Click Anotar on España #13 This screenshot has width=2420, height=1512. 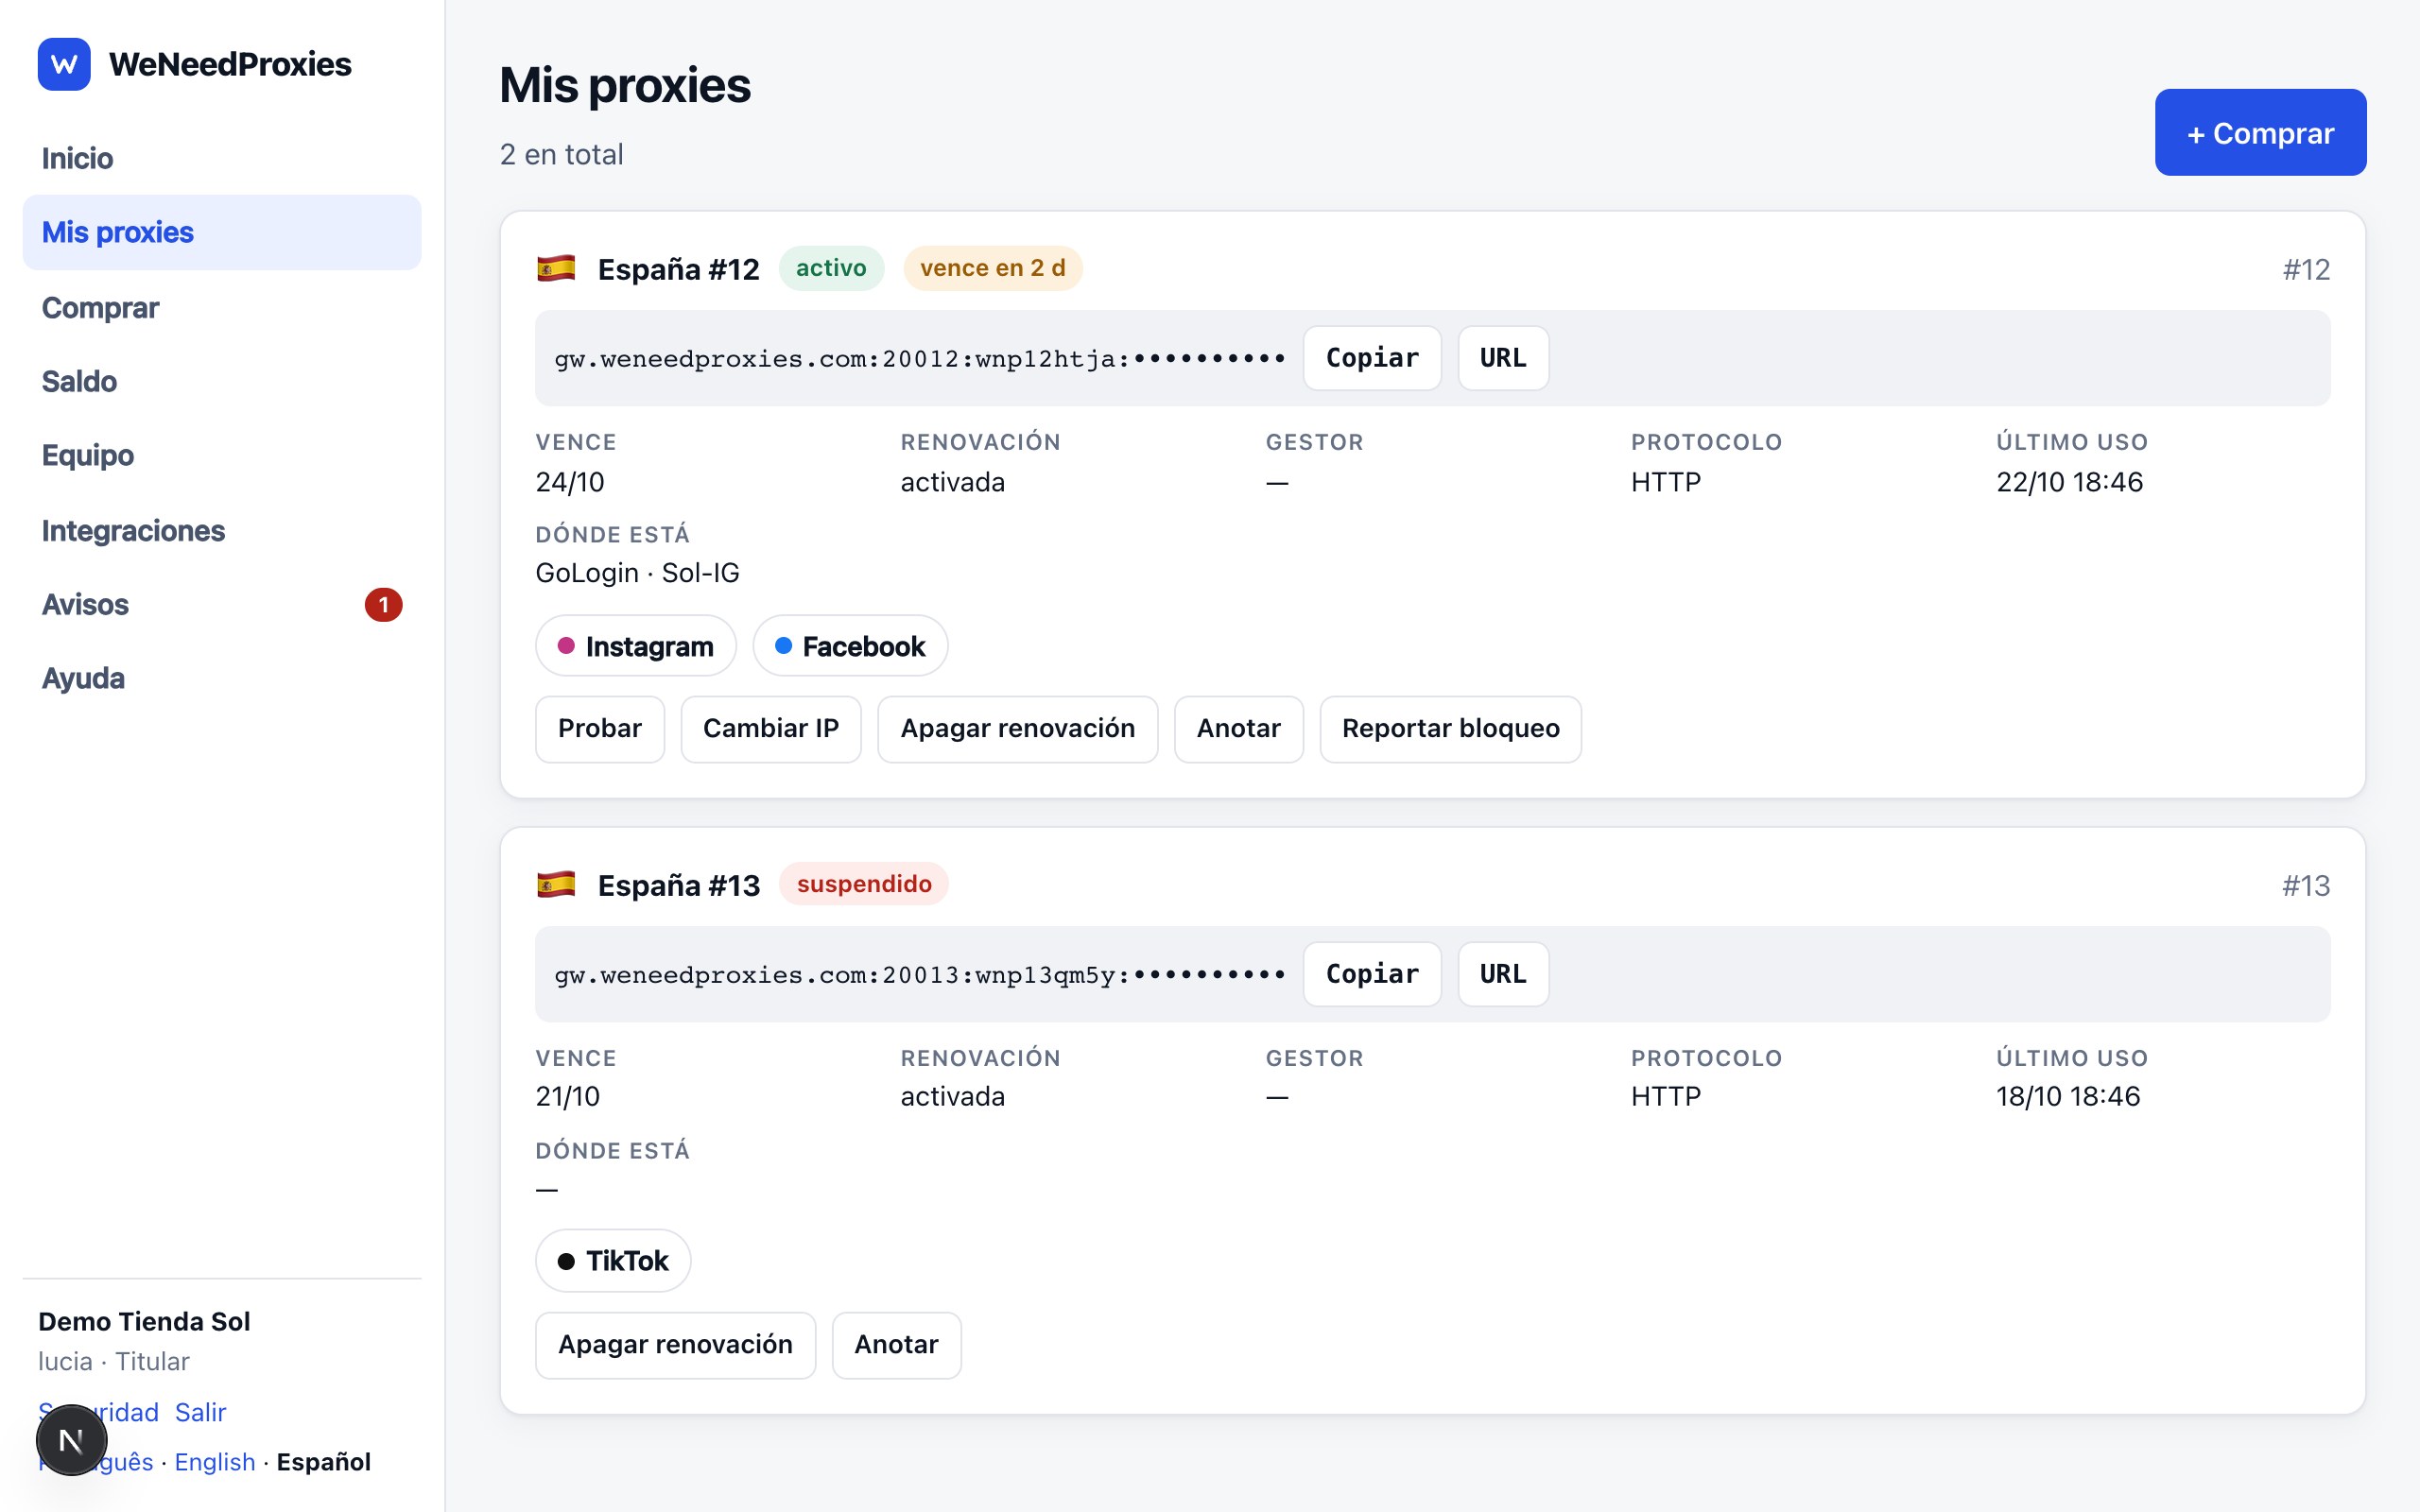pyautogui.click(x=897, y=1345)
